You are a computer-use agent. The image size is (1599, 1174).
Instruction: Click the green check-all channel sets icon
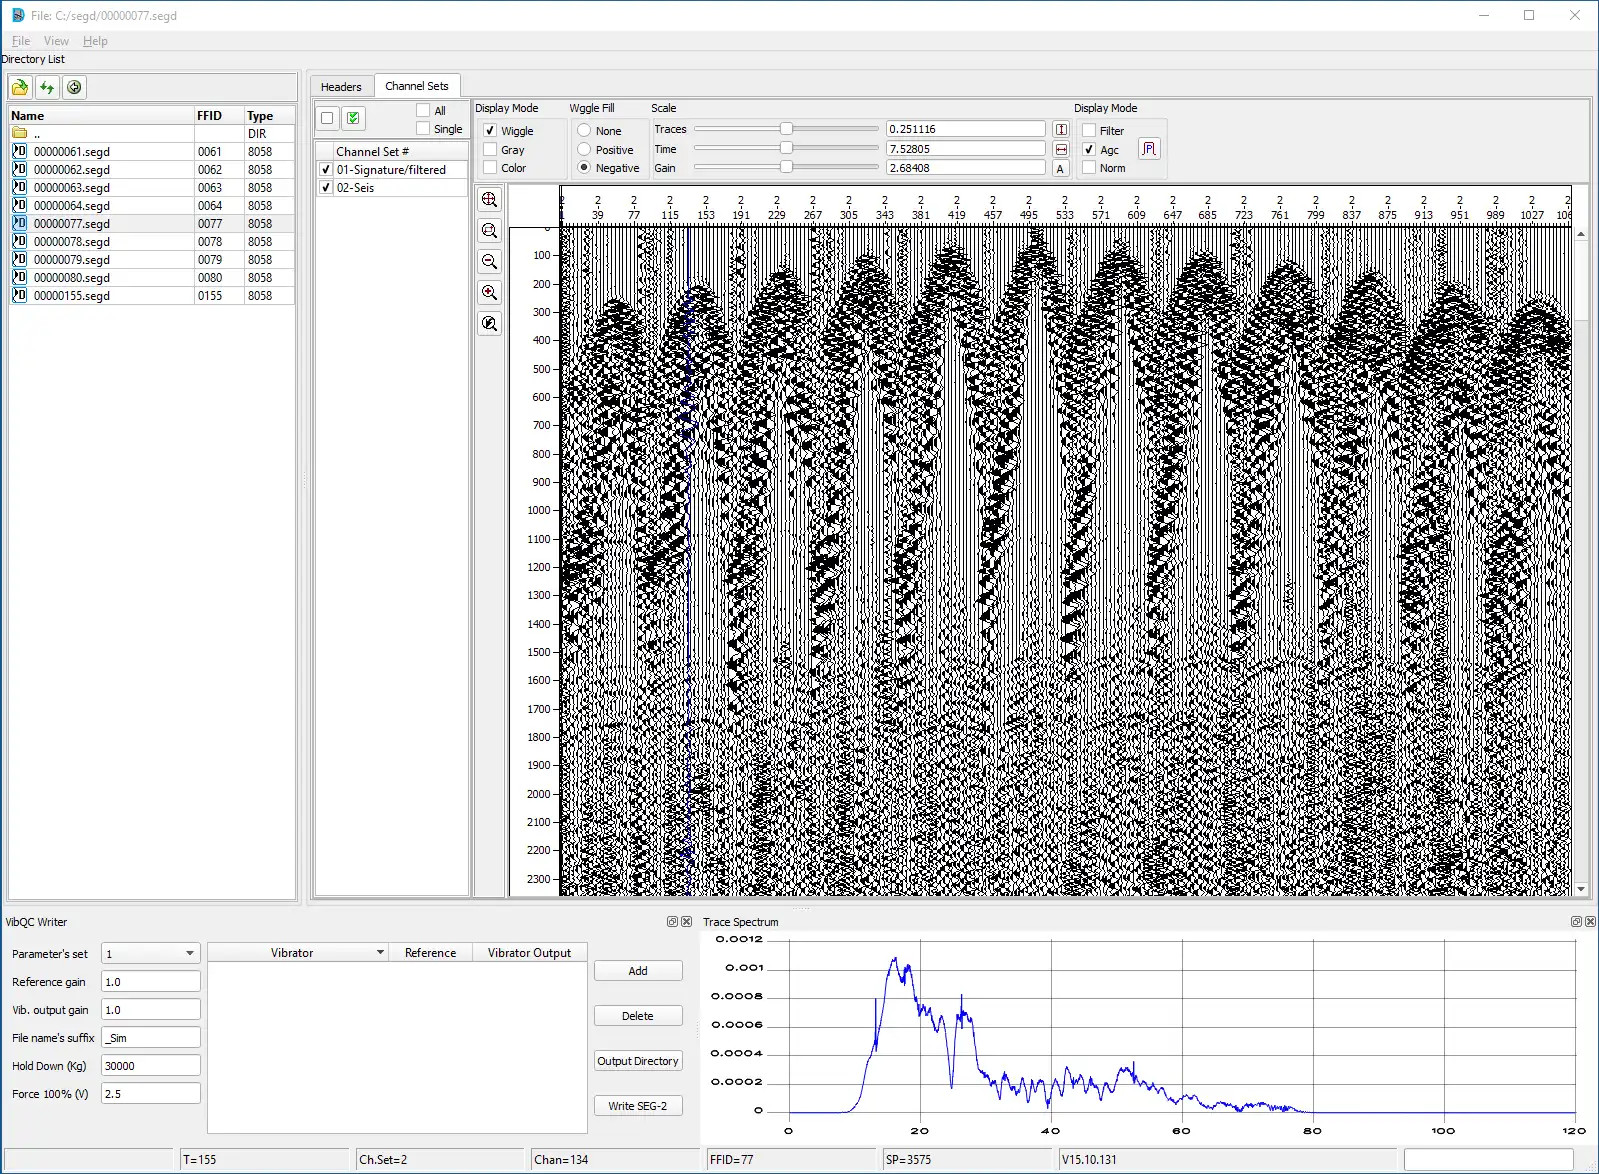pyautogui.click(x=353, y=118)
